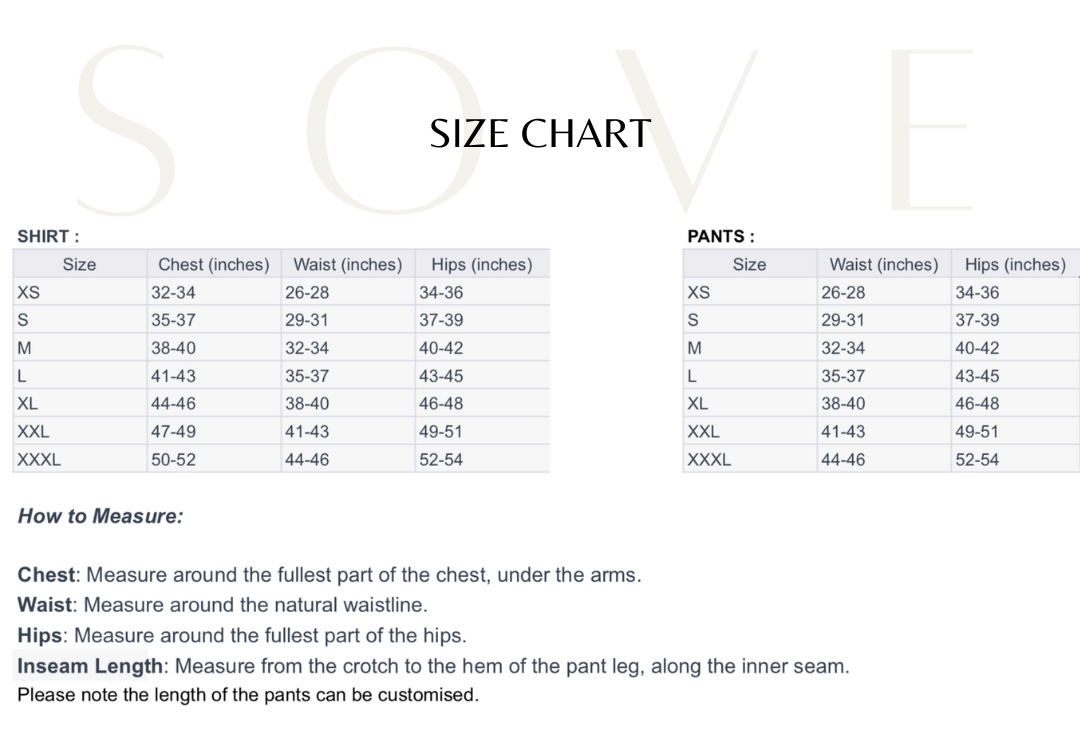Click the PANTS table label
The width and height of the screenshot is (1080, 756).
tap(720, 237)
